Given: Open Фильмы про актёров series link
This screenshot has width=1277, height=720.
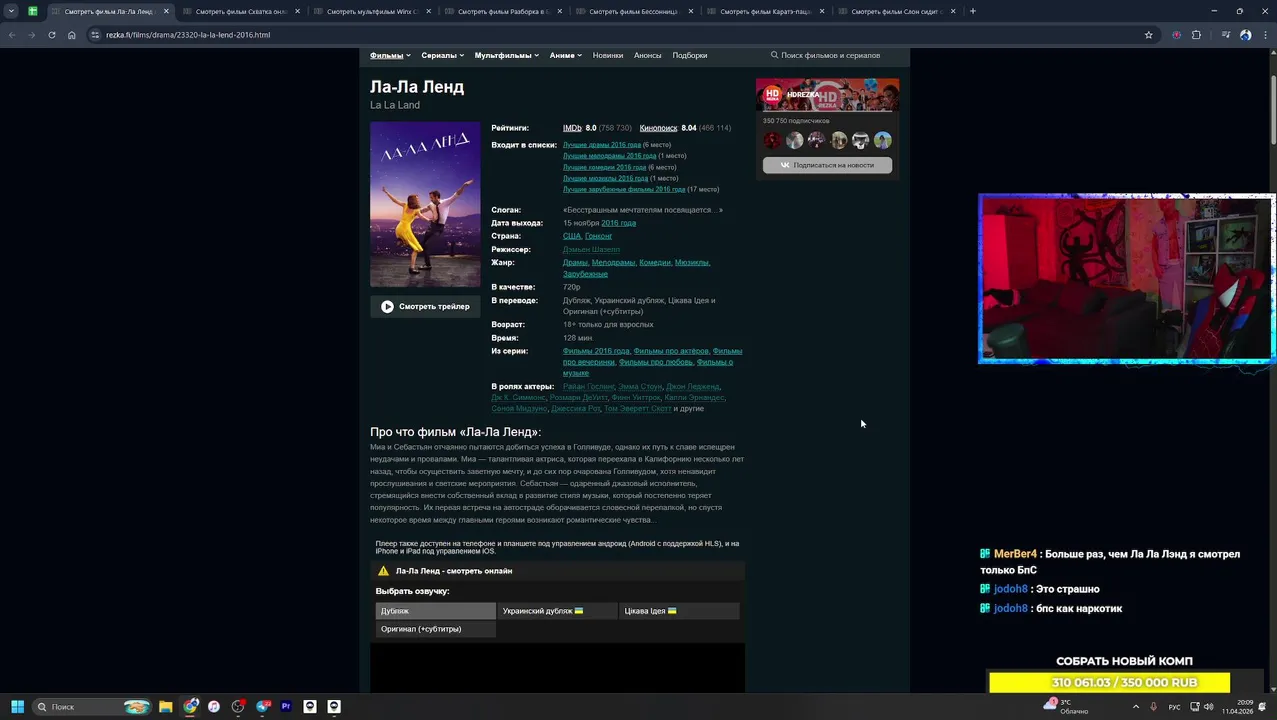Looking at the screenshot, I should 671,351.
